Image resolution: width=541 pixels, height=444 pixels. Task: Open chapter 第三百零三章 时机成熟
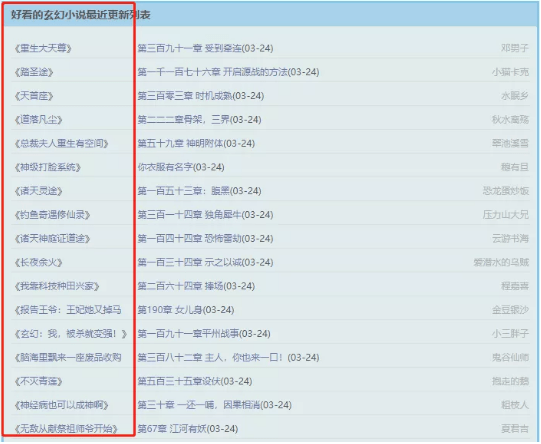tap(201, 96)
